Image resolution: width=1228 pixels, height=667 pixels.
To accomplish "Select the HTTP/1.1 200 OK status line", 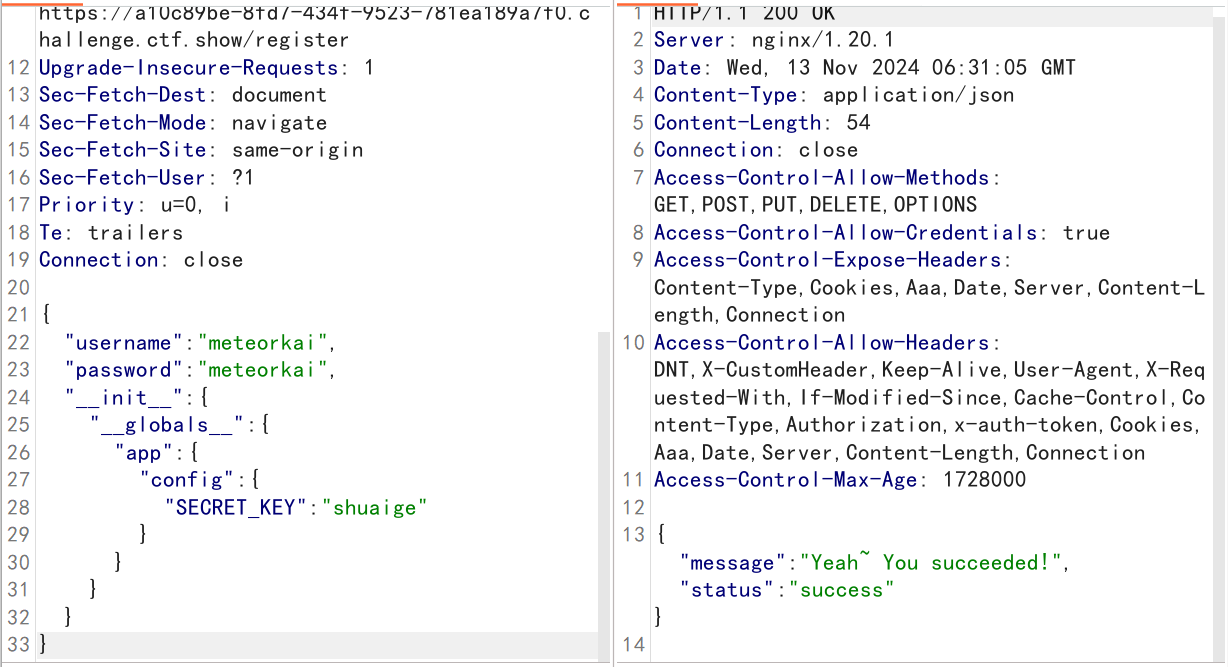I will [744, 14].
